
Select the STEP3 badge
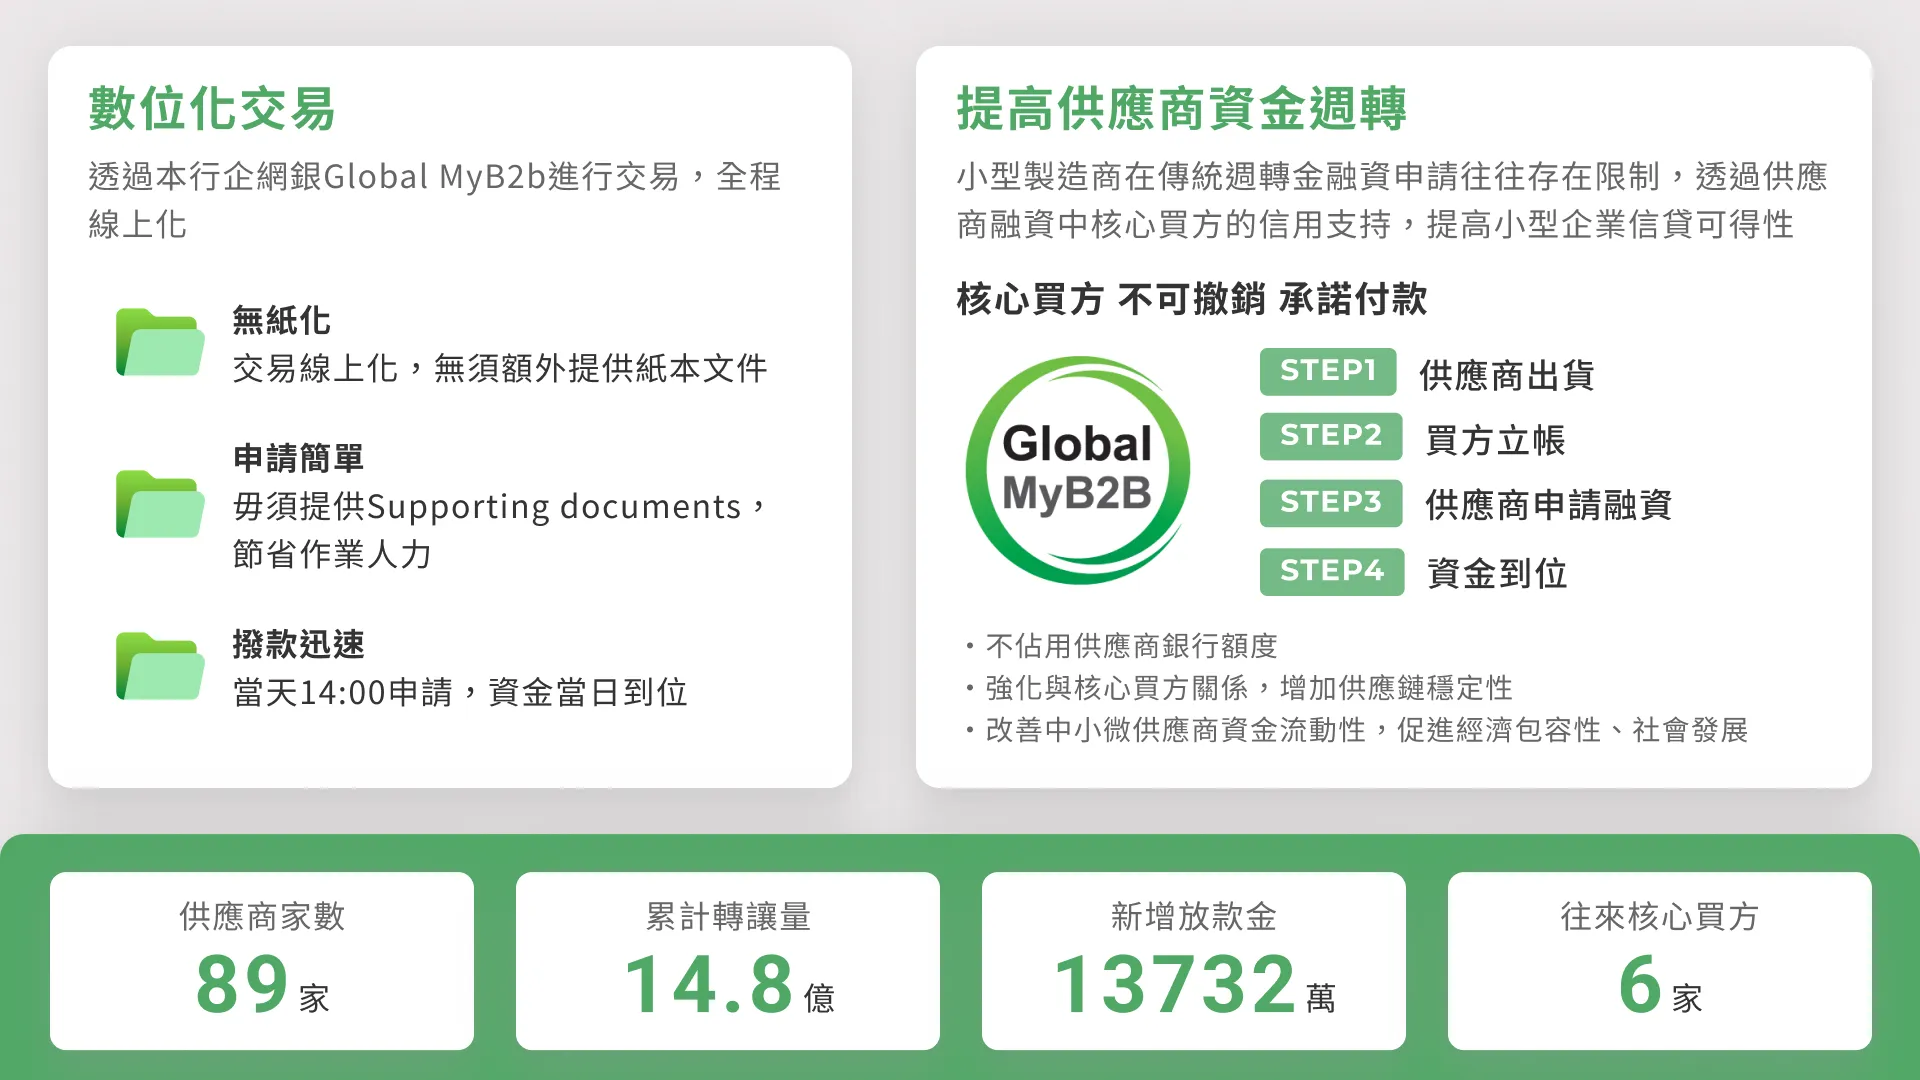1331,502
